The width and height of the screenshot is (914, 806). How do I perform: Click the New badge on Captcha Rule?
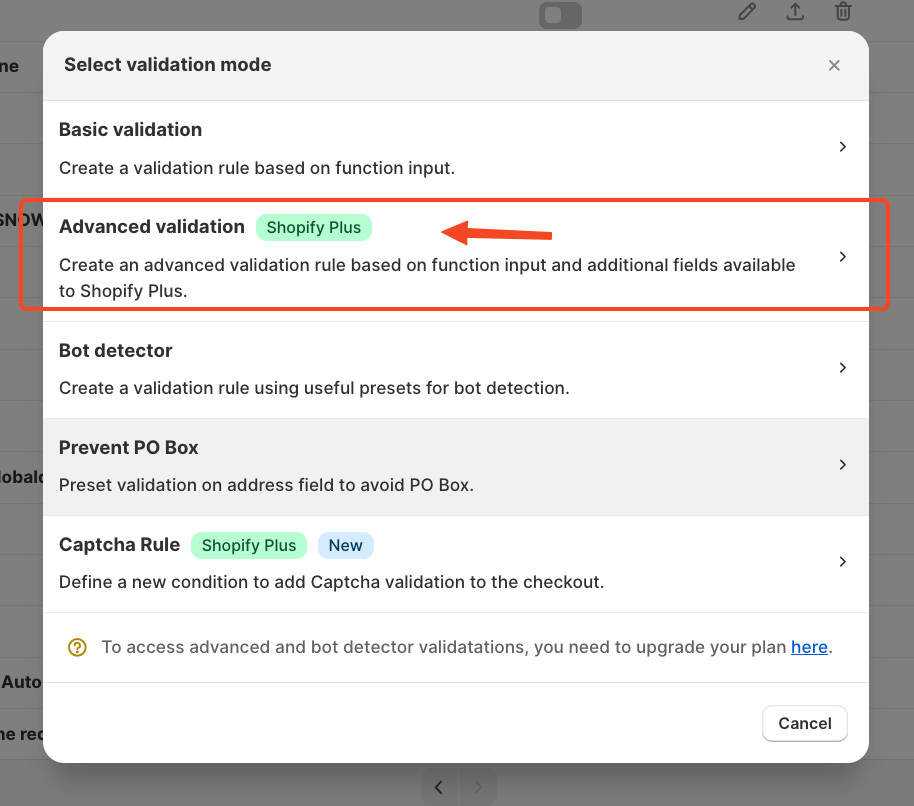[x=346, y=545]
